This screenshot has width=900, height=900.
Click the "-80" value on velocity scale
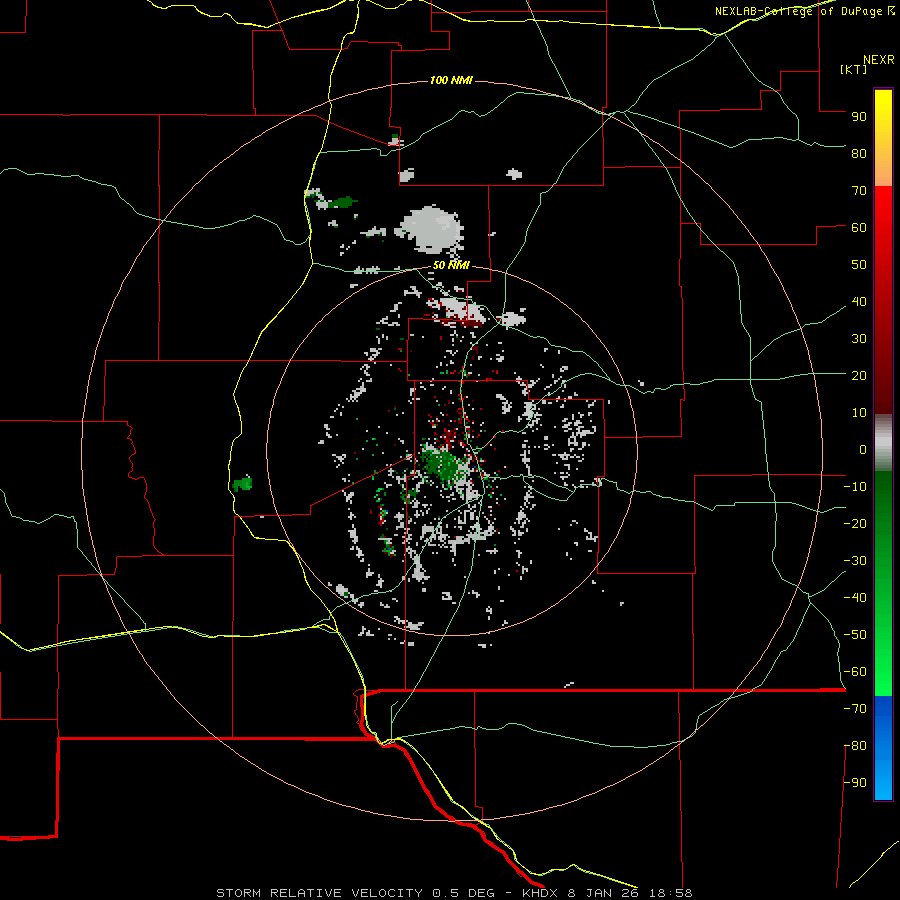pyautogui.click(x=855, y=746)
